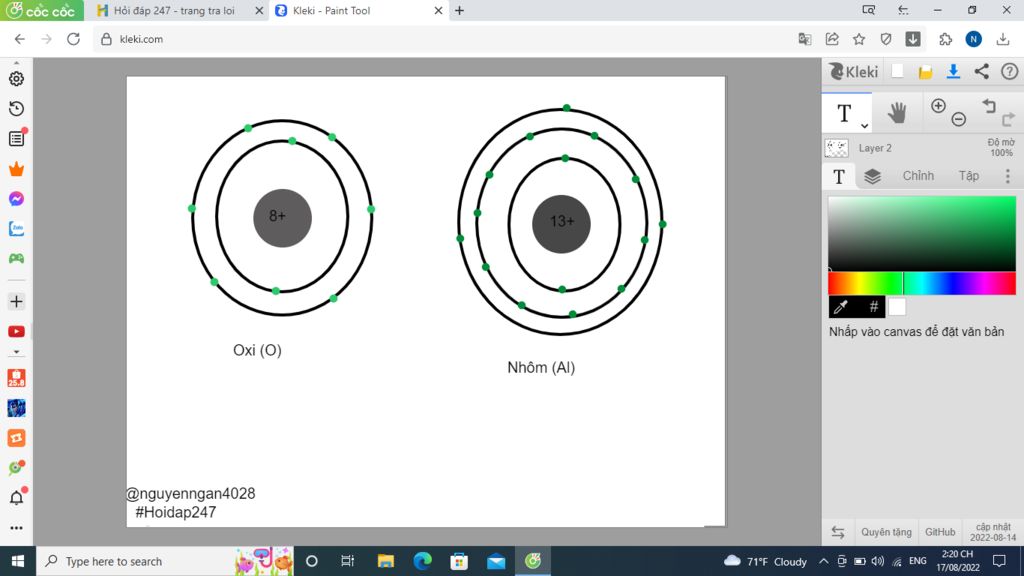This screenshot has width=1024, height=576.
Task: Open File Explorer from taskbar
Action: pyautogui.click(x=386, y=561)
